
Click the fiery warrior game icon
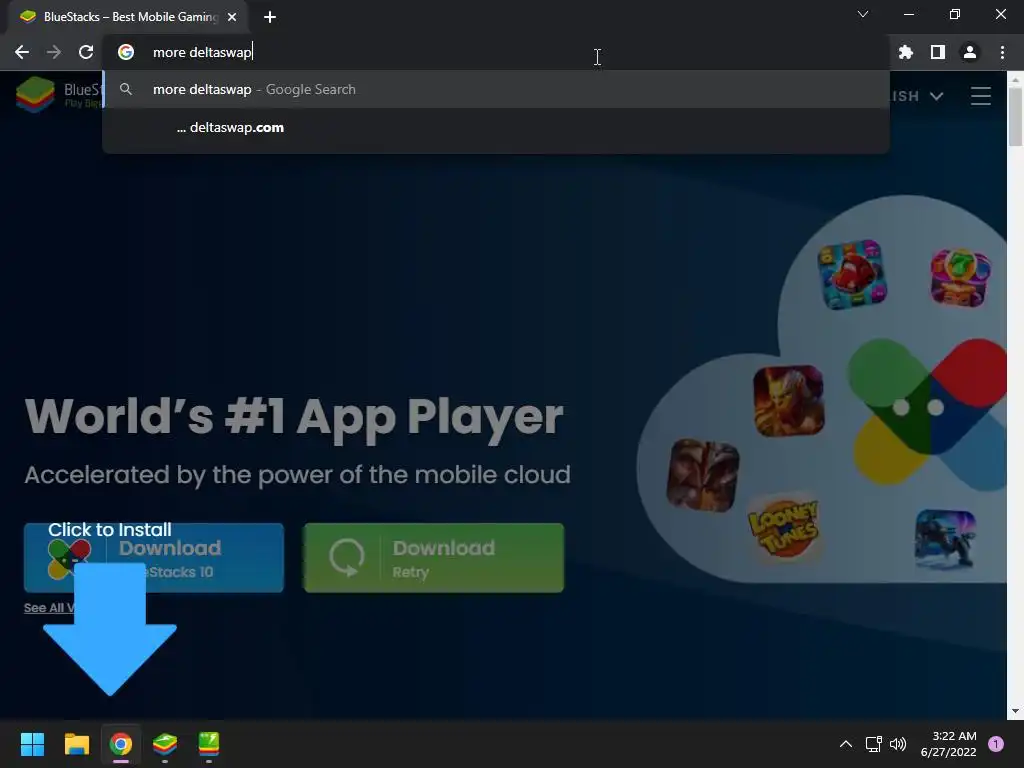[788, 400]
